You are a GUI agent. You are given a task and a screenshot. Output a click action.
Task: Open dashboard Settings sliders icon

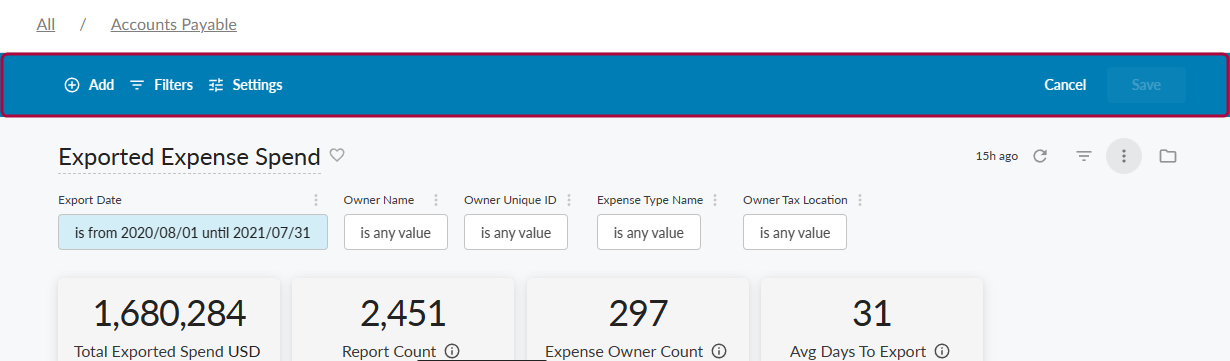click(216, 85)
